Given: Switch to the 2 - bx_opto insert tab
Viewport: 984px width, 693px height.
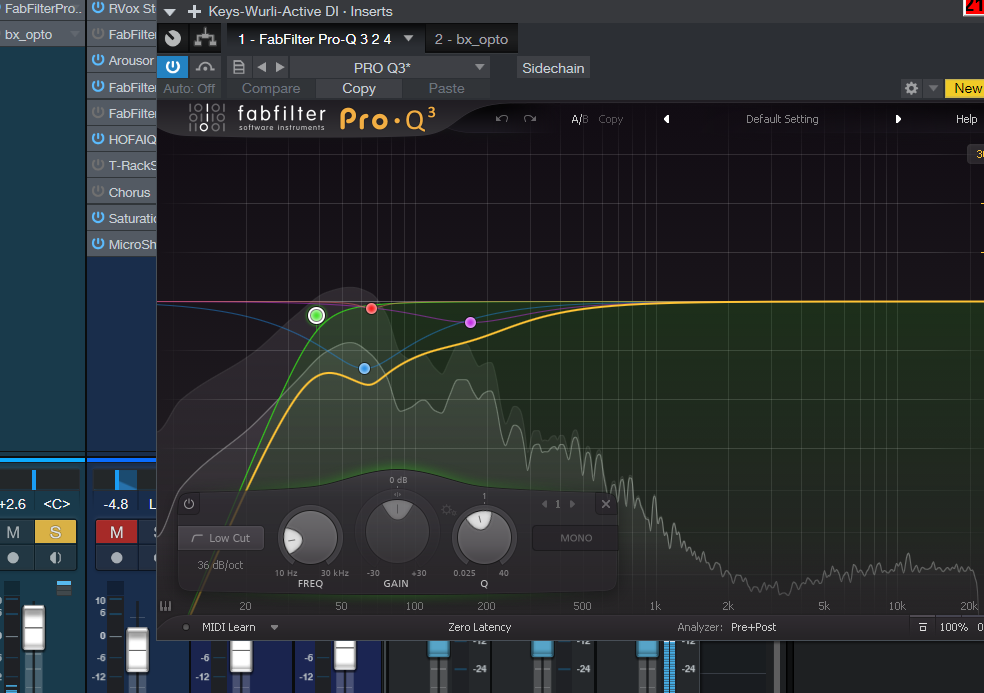Looking at the screenshot, I should coord(471,39).
